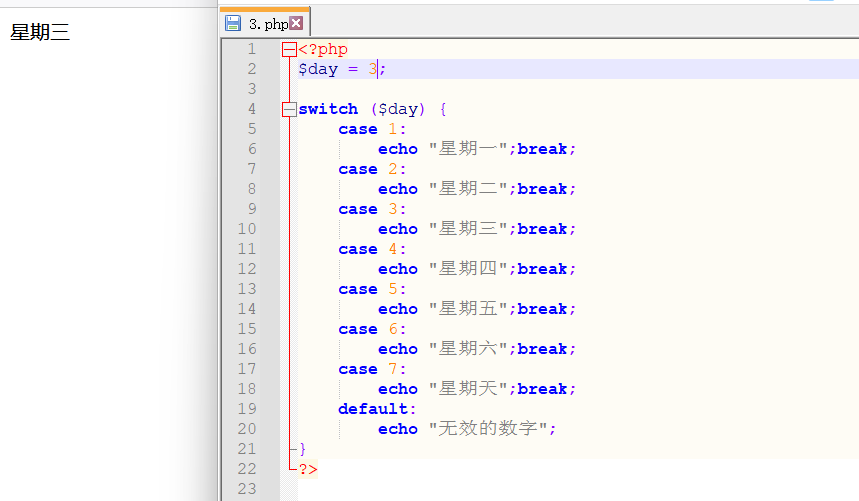
Task: Click the 'case 3:' line
Action: click(x=372, y=209)
